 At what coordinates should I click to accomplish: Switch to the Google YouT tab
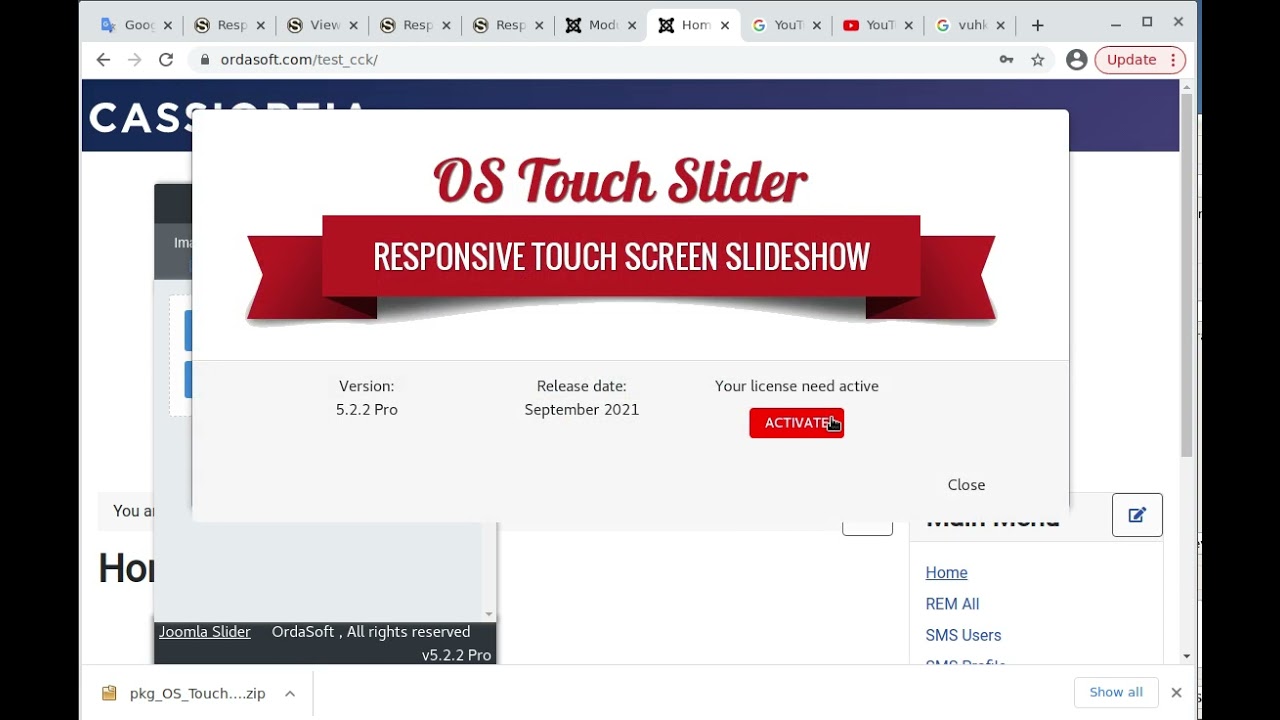coord(787,25)
